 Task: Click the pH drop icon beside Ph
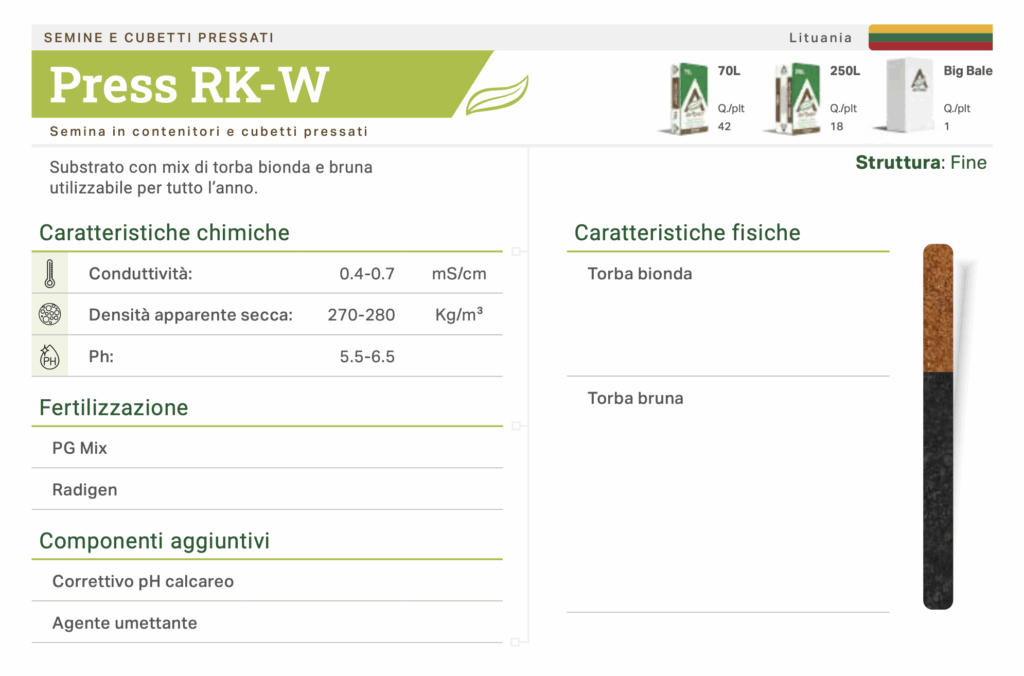click(x=50, y=355)
